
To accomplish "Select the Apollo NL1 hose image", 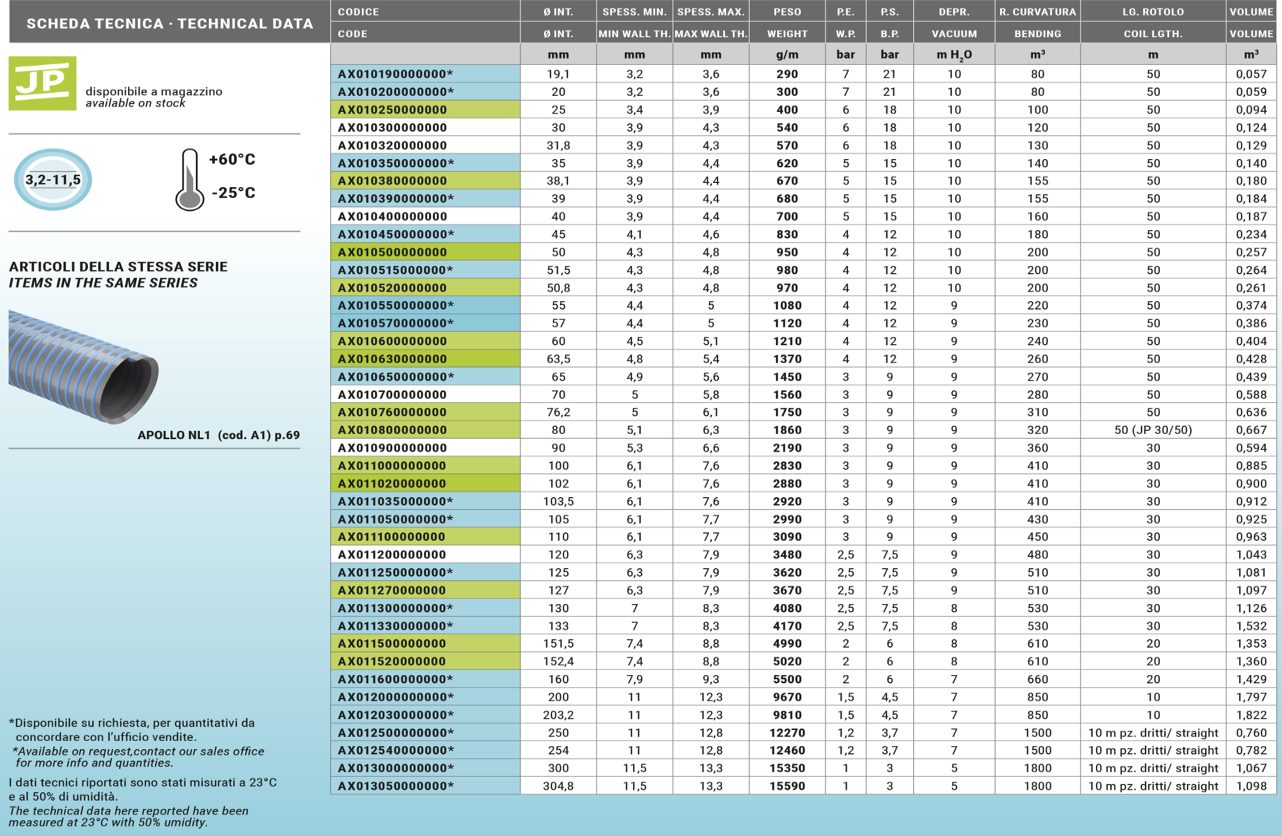I will [x=83, y=365].
